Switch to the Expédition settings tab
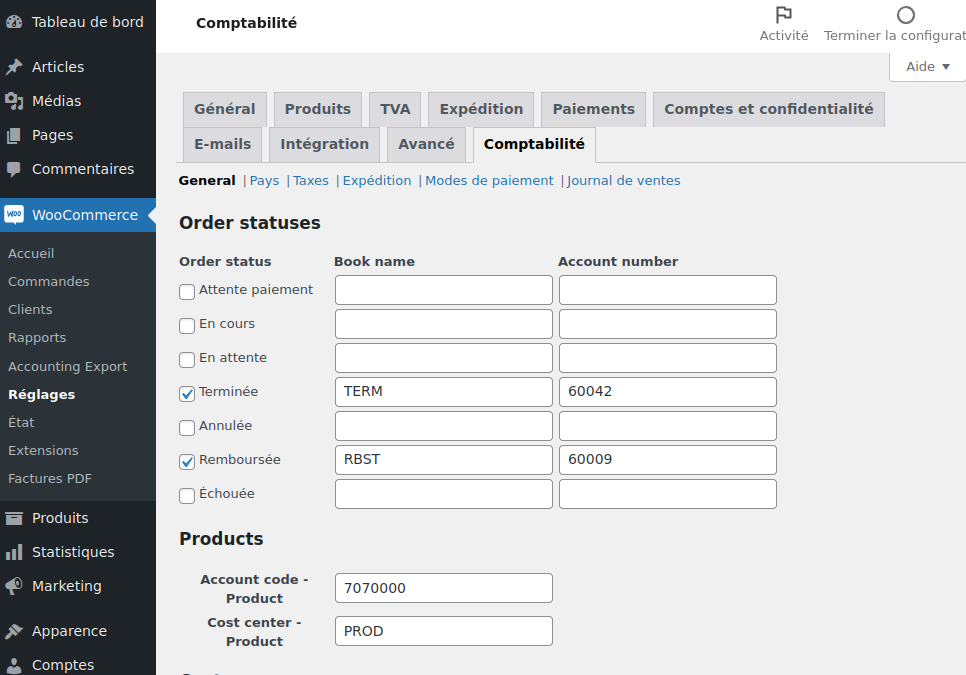Screen dimensions: 966x675 coord(481,109)
